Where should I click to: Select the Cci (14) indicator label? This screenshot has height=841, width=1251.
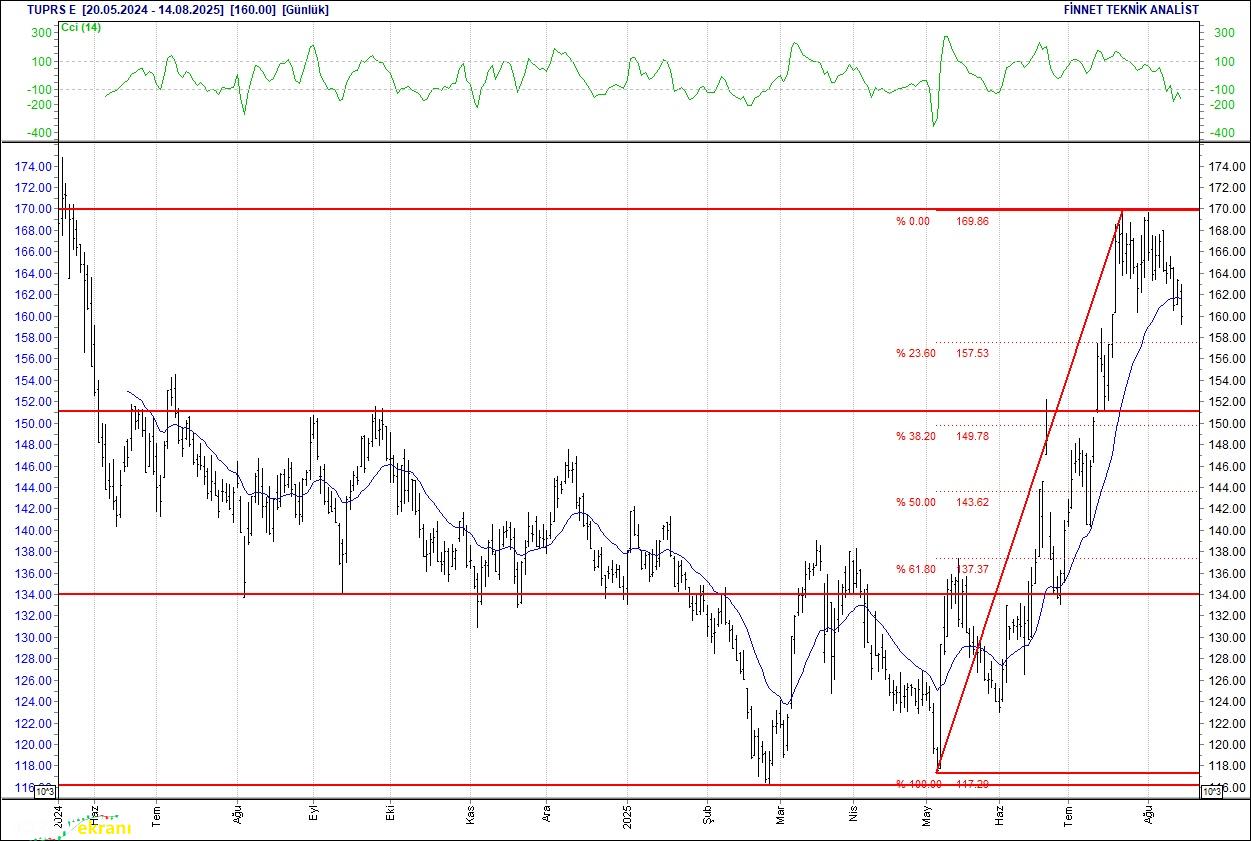click(81, 27)
